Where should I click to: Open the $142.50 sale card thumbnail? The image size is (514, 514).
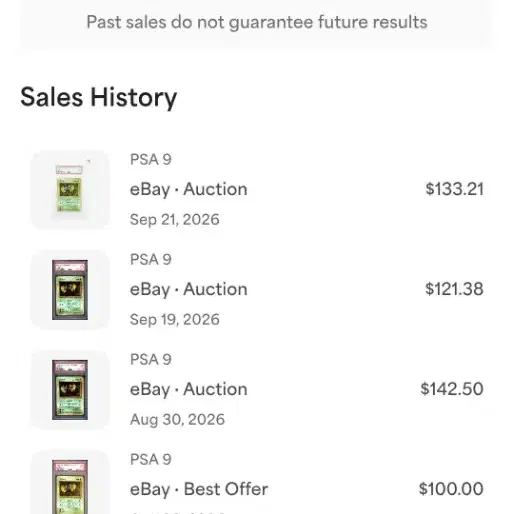(x=70, y=389)
